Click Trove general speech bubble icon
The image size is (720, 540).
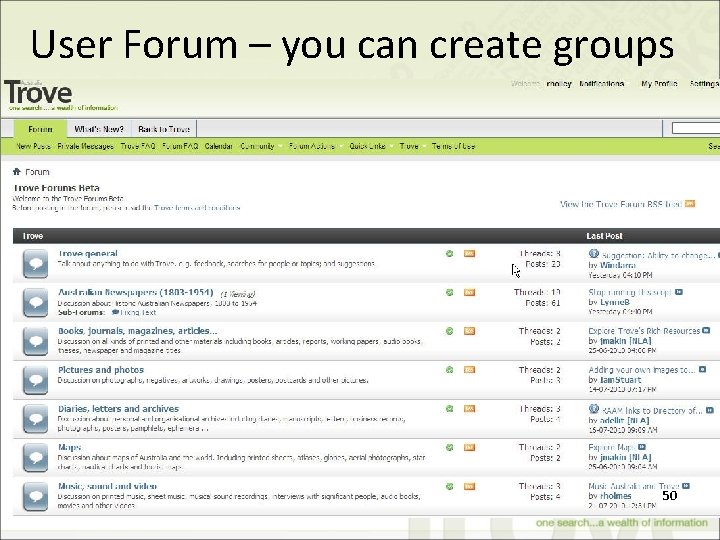pos(35,264)
